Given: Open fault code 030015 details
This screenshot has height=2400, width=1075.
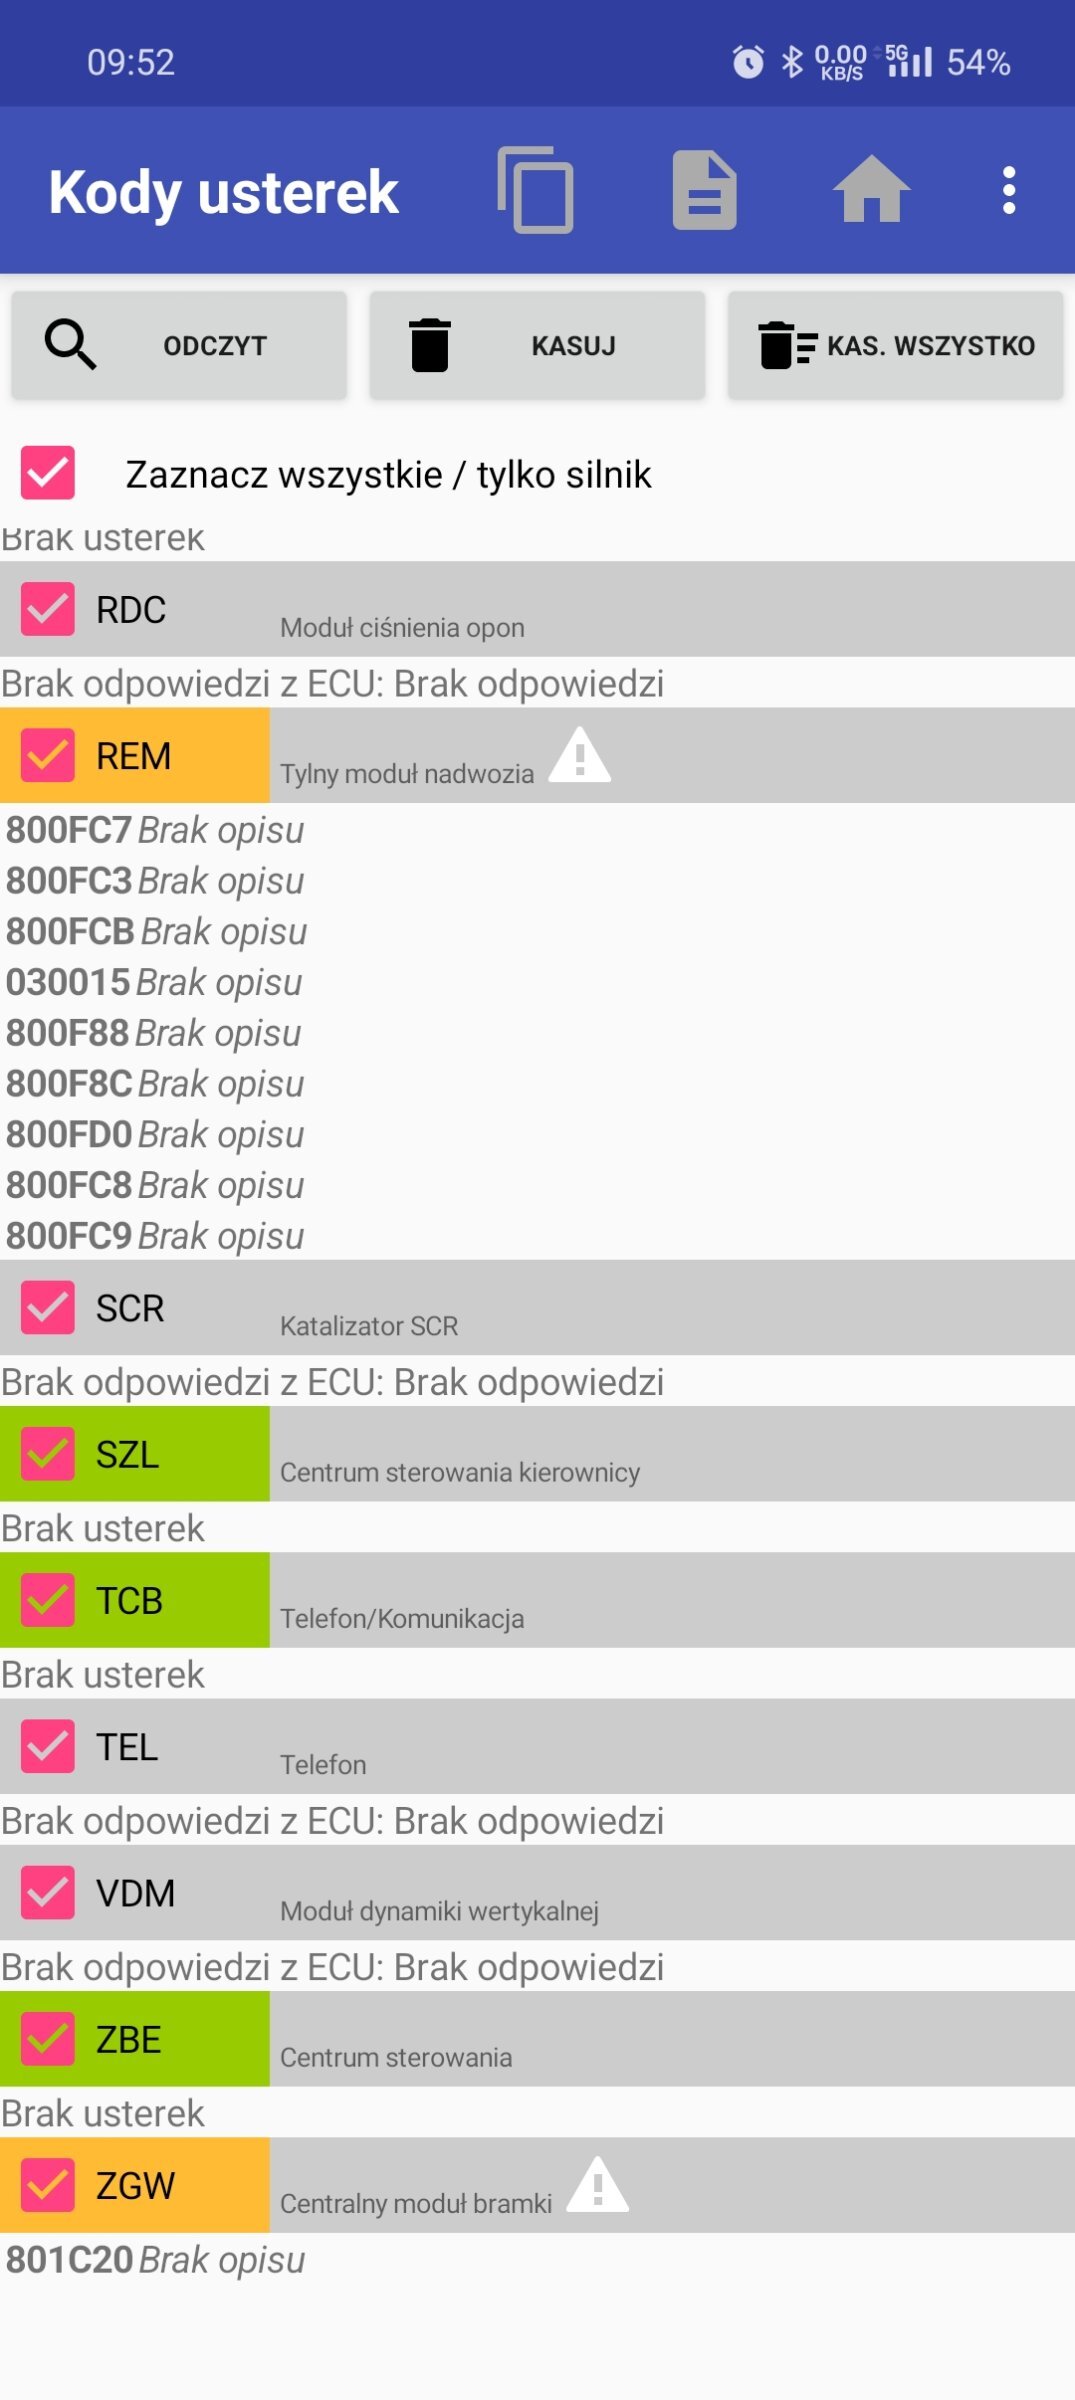Looking at the screenshot, I should click(154, 982).
